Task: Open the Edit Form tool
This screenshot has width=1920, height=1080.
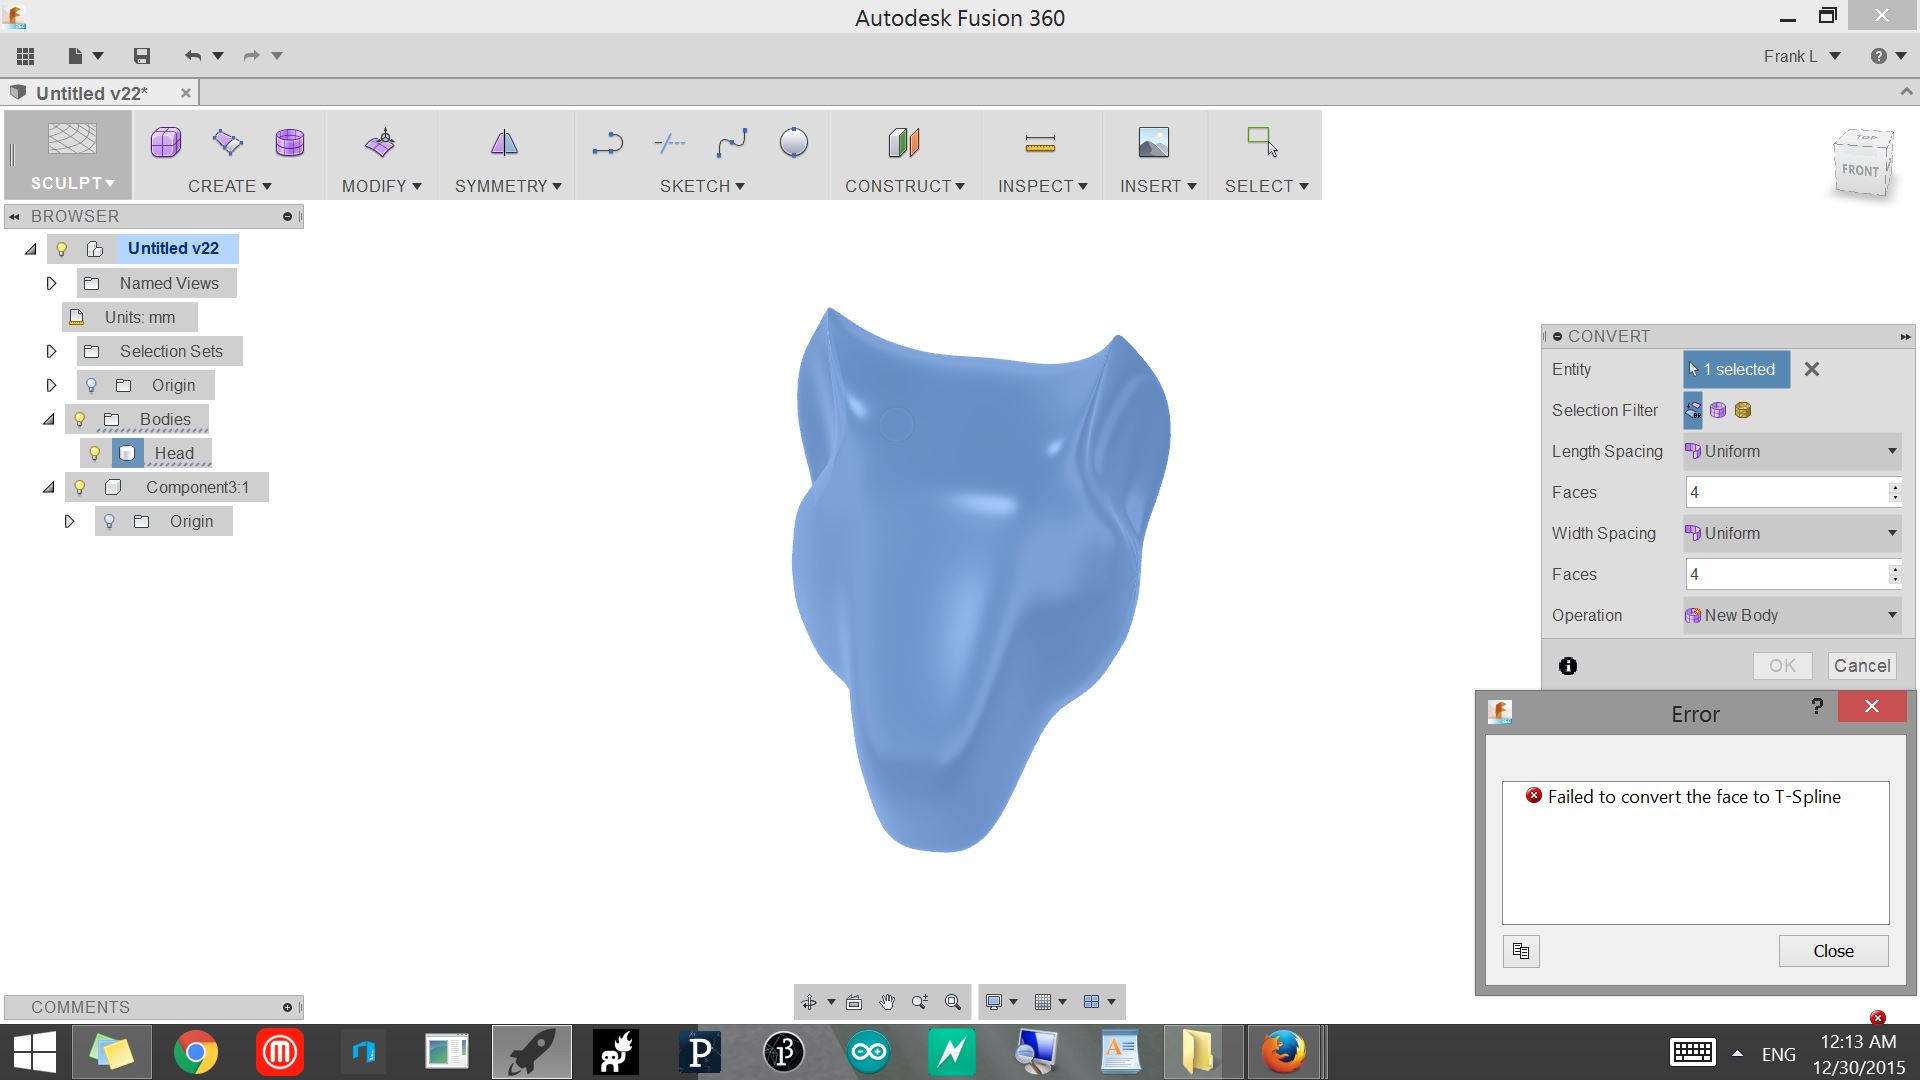Action: 380,142
